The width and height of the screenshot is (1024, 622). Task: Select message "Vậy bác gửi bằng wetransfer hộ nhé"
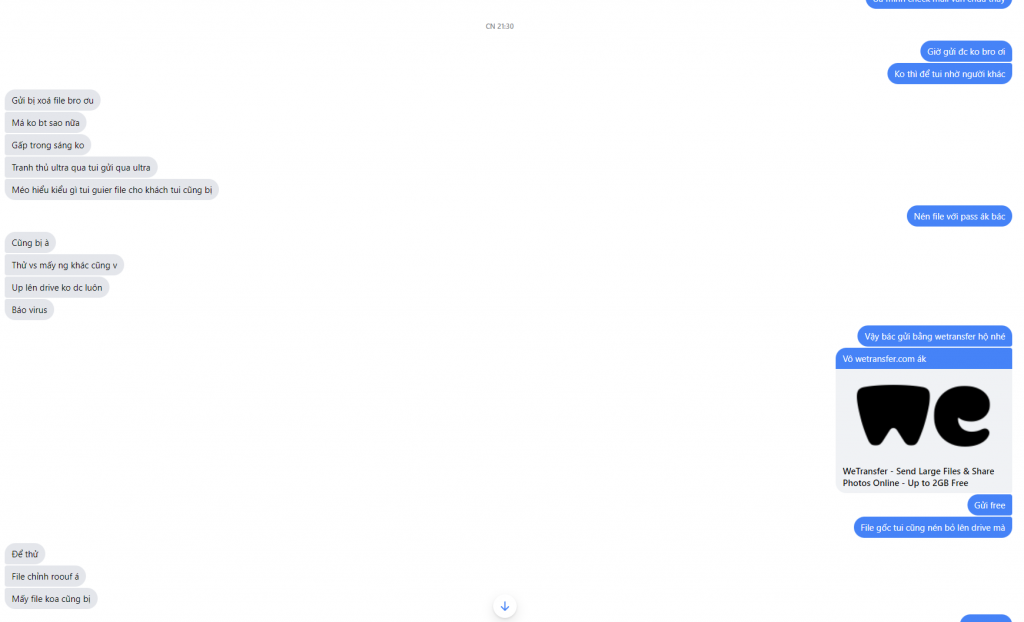[935, 336]
